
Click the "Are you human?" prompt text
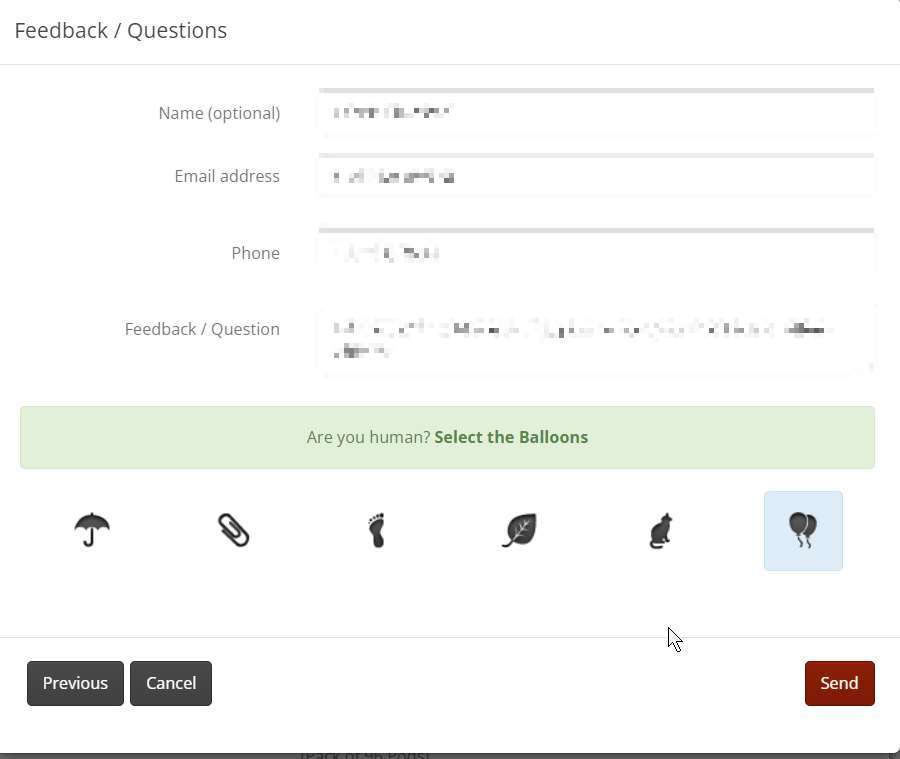pos(368,437)
